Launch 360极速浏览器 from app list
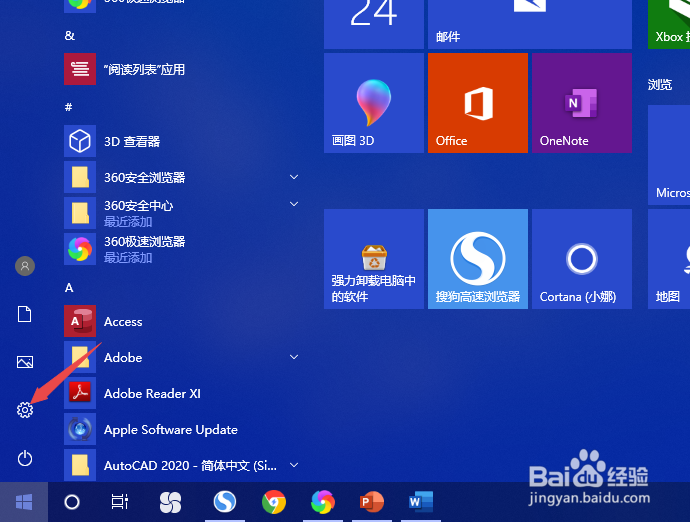Viewport: 690px width, 522px height. pyautogui.click(x=183, y=249)
